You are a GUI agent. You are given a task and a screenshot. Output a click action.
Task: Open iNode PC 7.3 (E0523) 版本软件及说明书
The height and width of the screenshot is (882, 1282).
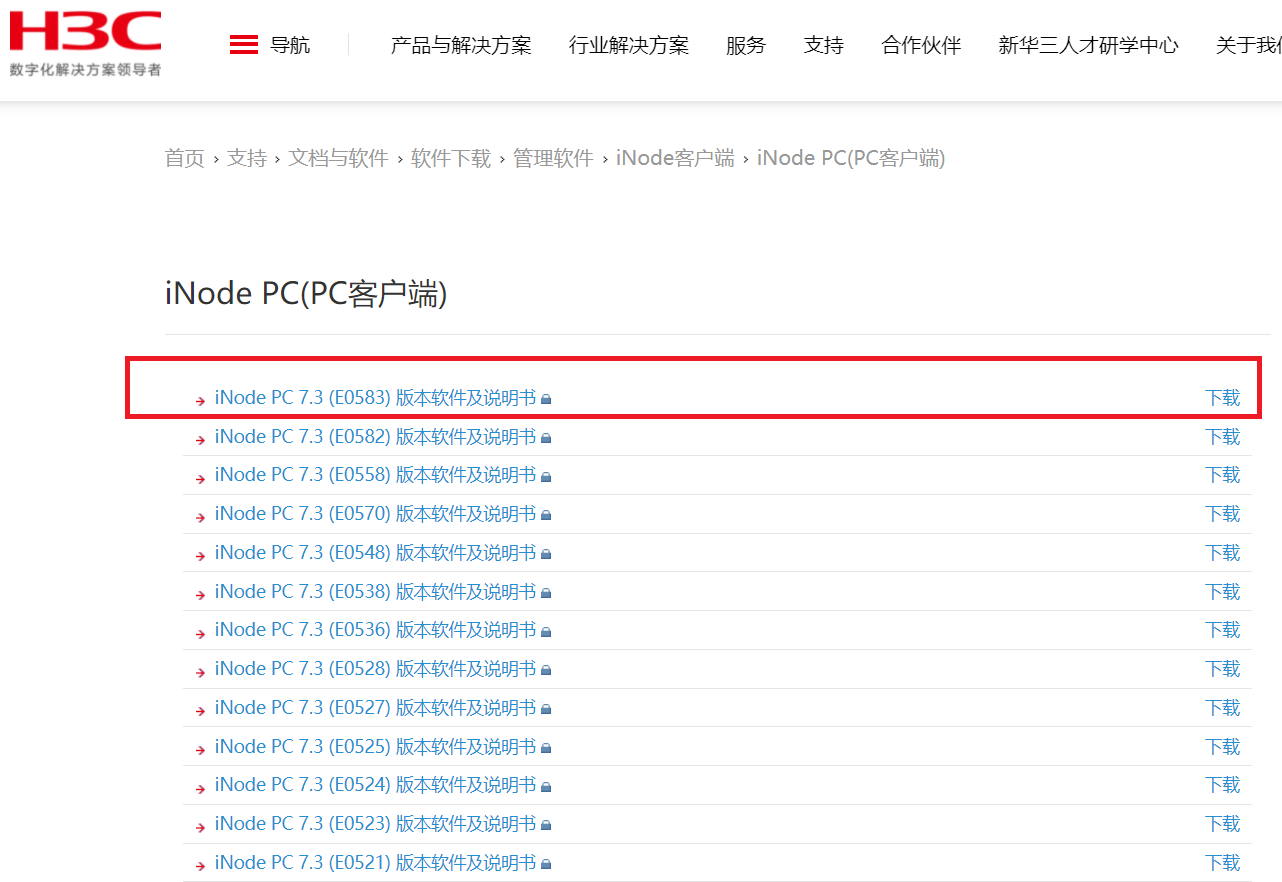point(375,824)
